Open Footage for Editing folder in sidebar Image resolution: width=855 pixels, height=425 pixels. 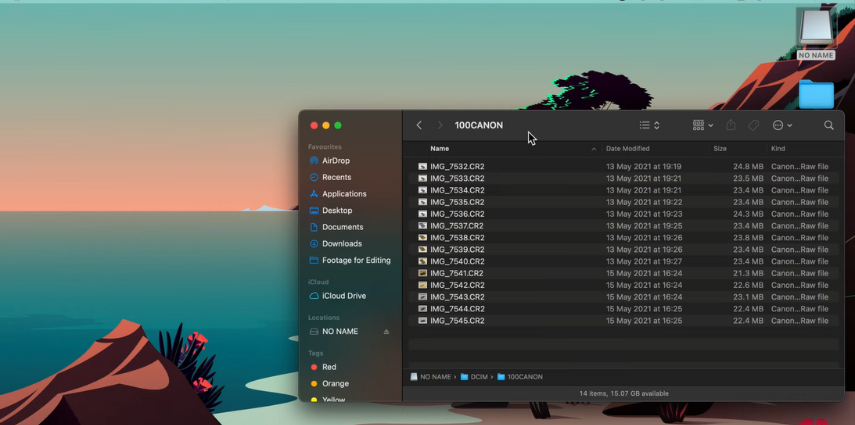tap(355, 260)
